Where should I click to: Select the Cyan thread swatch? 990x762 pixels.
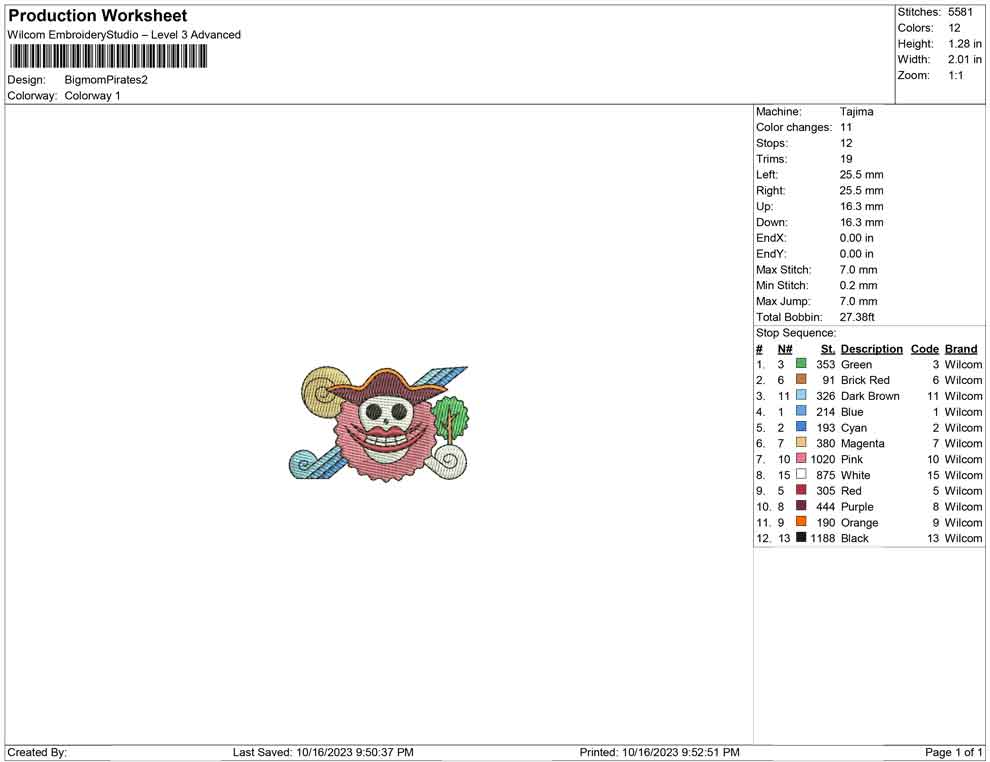click(x=801, y=427)
